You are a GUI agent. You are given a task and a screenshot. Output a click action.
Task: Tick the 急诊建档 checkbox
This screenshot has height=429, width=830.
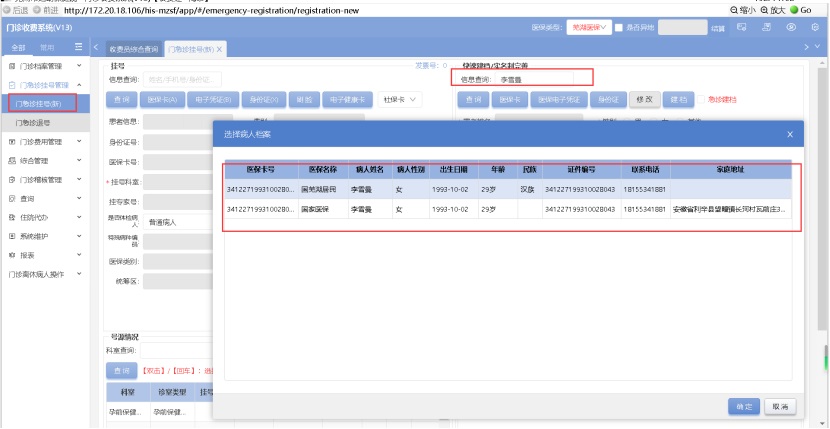tap(700, 100)
